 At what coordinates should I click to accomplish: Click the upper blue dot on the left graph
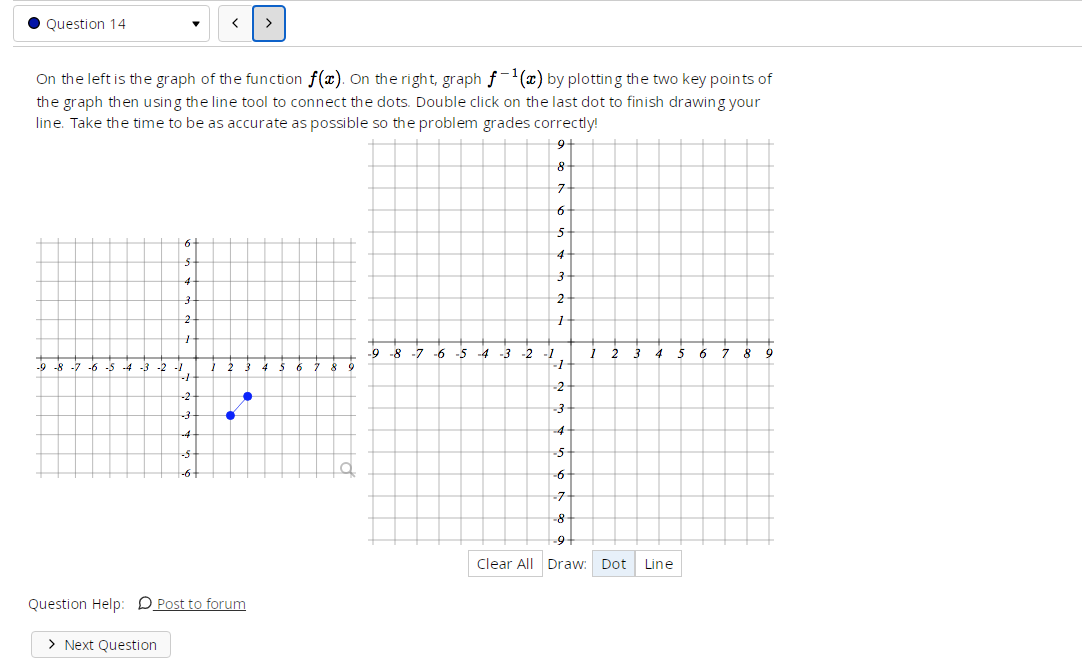click(x=246, y=397)
